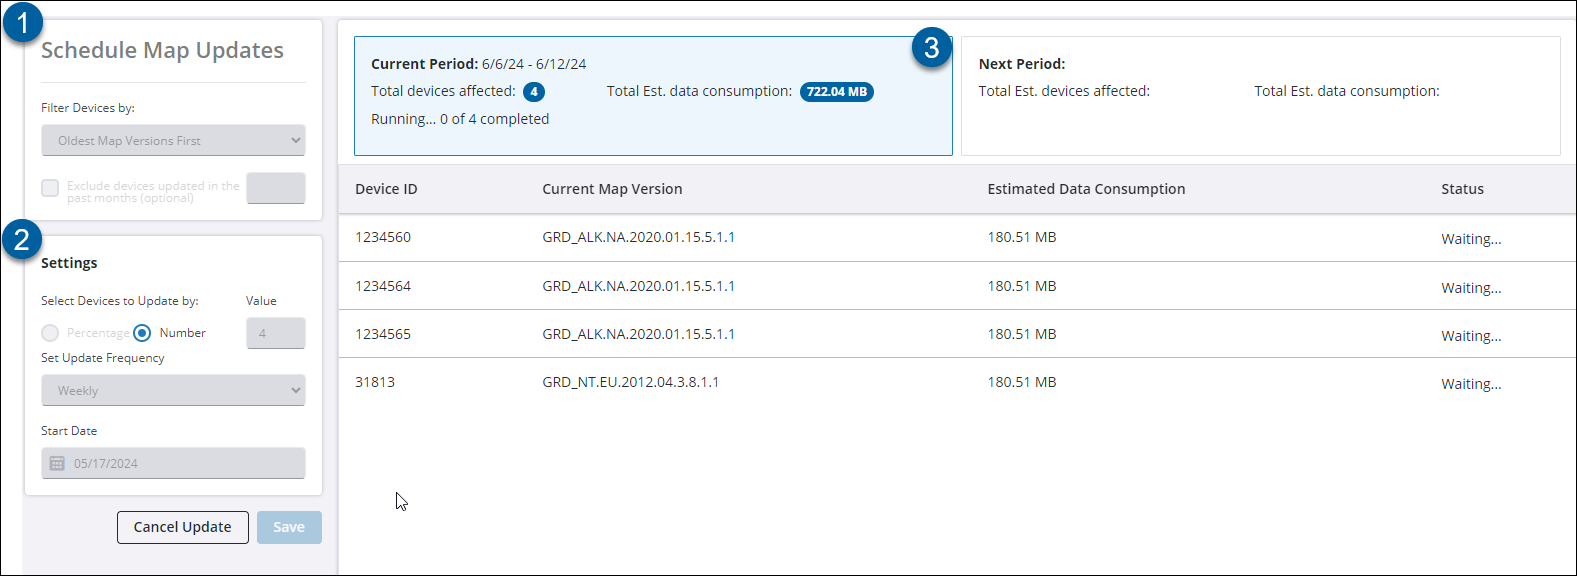Click callout marker number 1
Viewport: 1577px width, 576px height.
22,22
